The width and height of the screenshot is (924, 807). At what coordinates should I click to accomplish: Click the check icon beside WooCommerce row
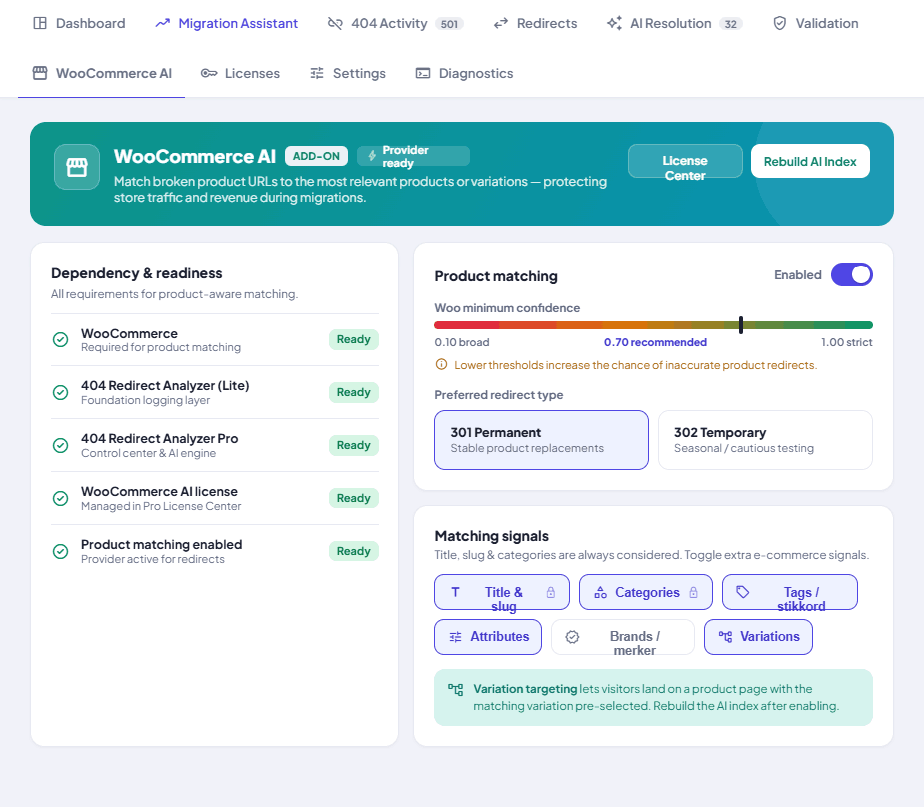pyautogui.click(x=61, y=340)
